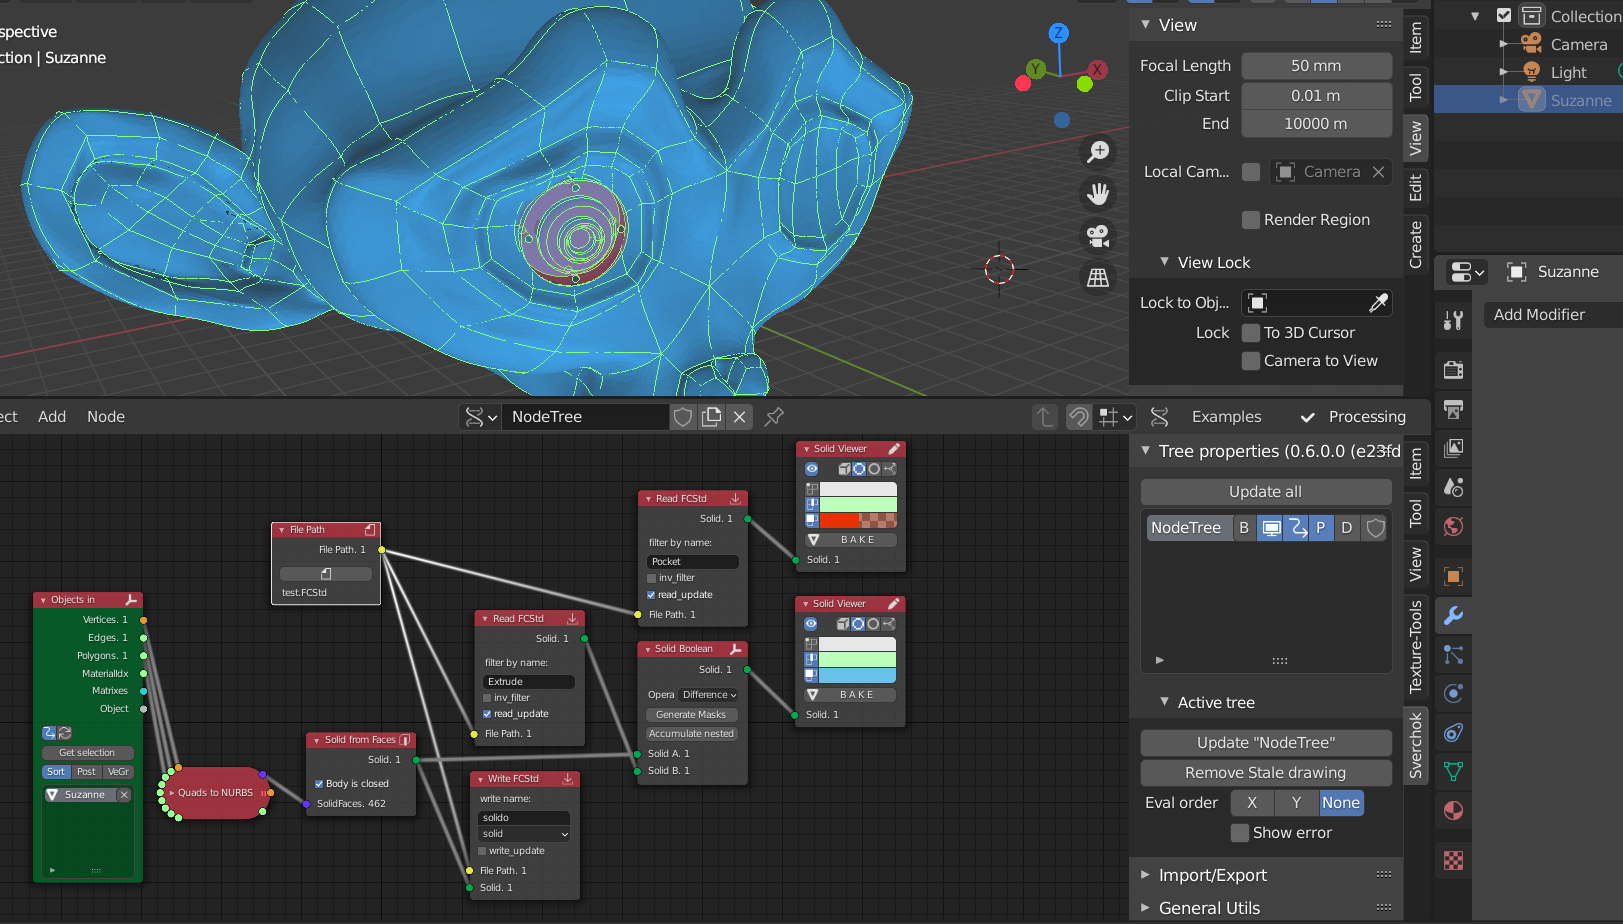This screenshot has height=924, width=1623.
Task: Enable the Render Region checkbox
Action: 1251,220
